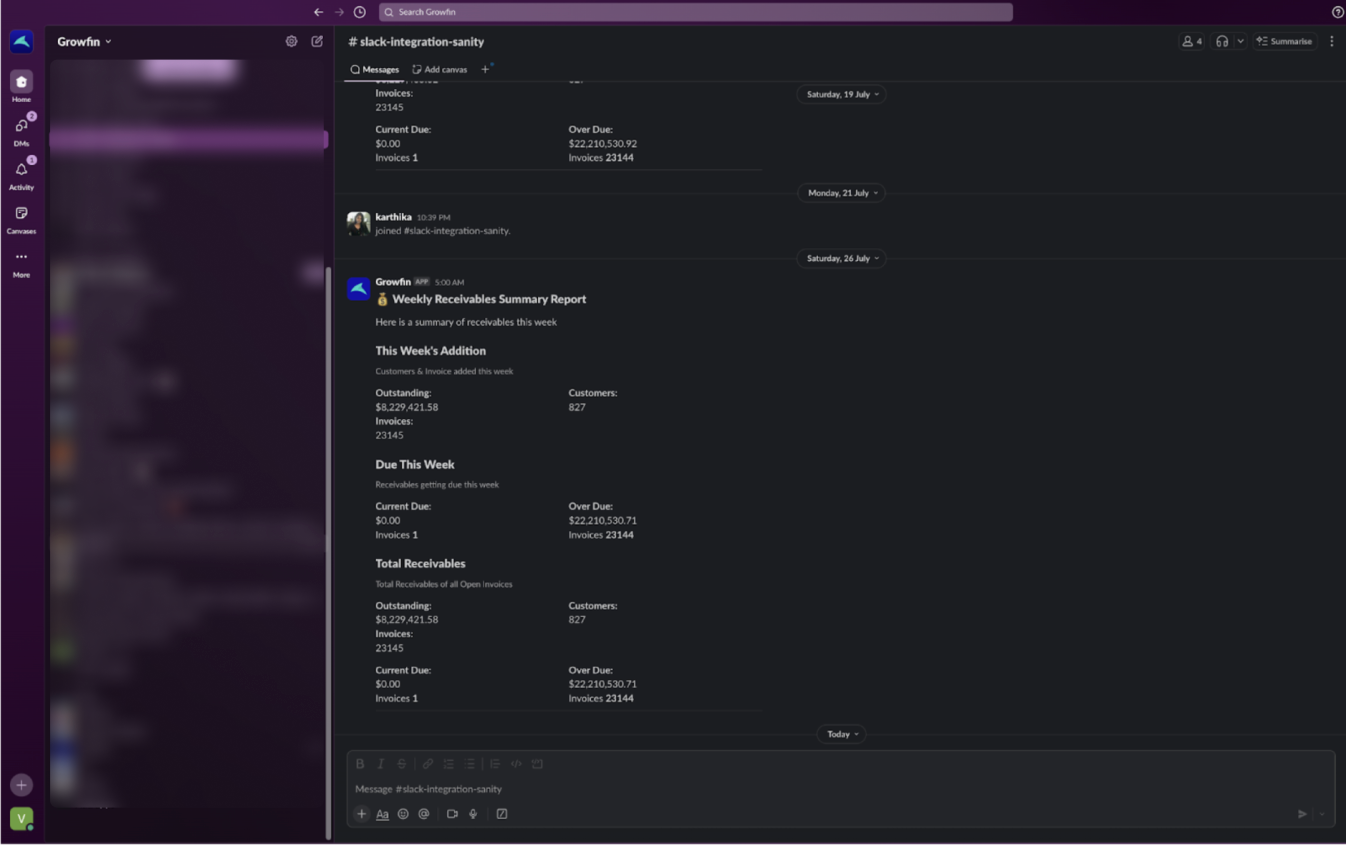Insert an ordered list in composer

pyautogui.click(x=449, y=765)
